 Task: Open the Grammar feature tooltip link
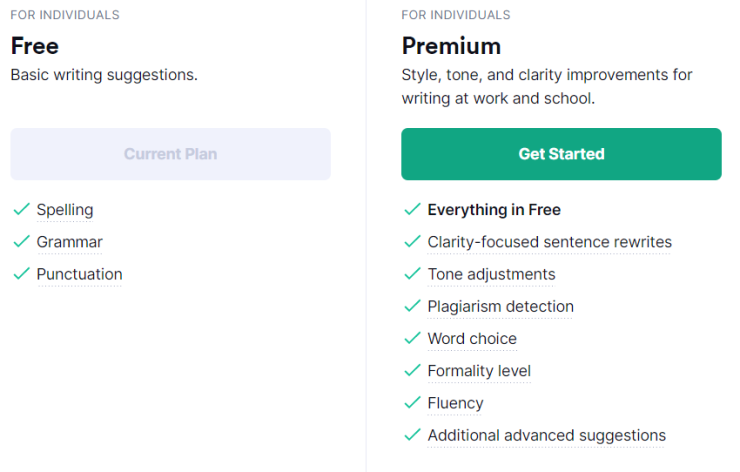coord(70,242)
